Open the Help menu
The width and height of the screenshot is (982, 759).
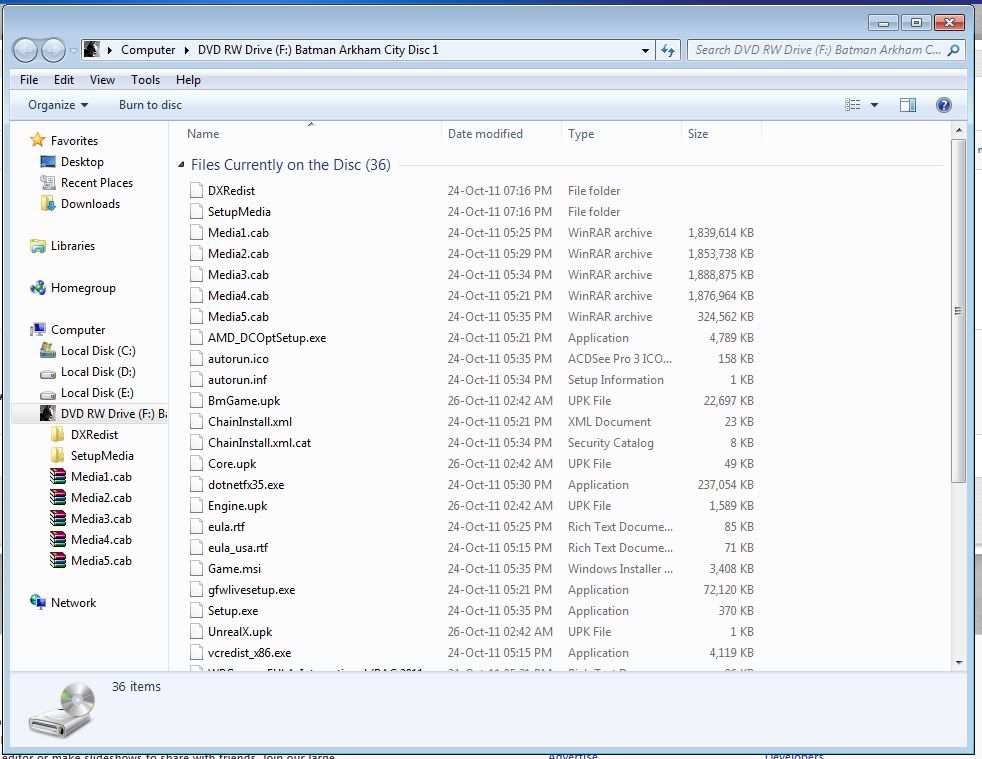[x=188, y=80]
